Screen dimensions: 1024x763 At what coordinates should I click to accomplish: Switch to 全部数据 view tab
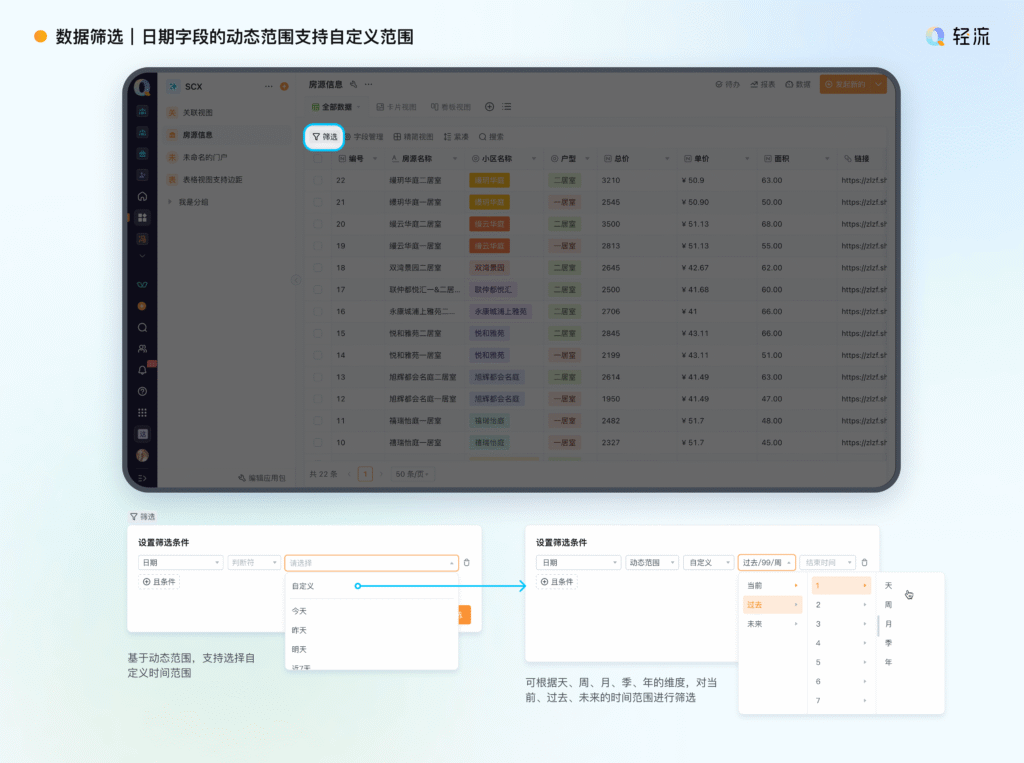coord(331,107)
